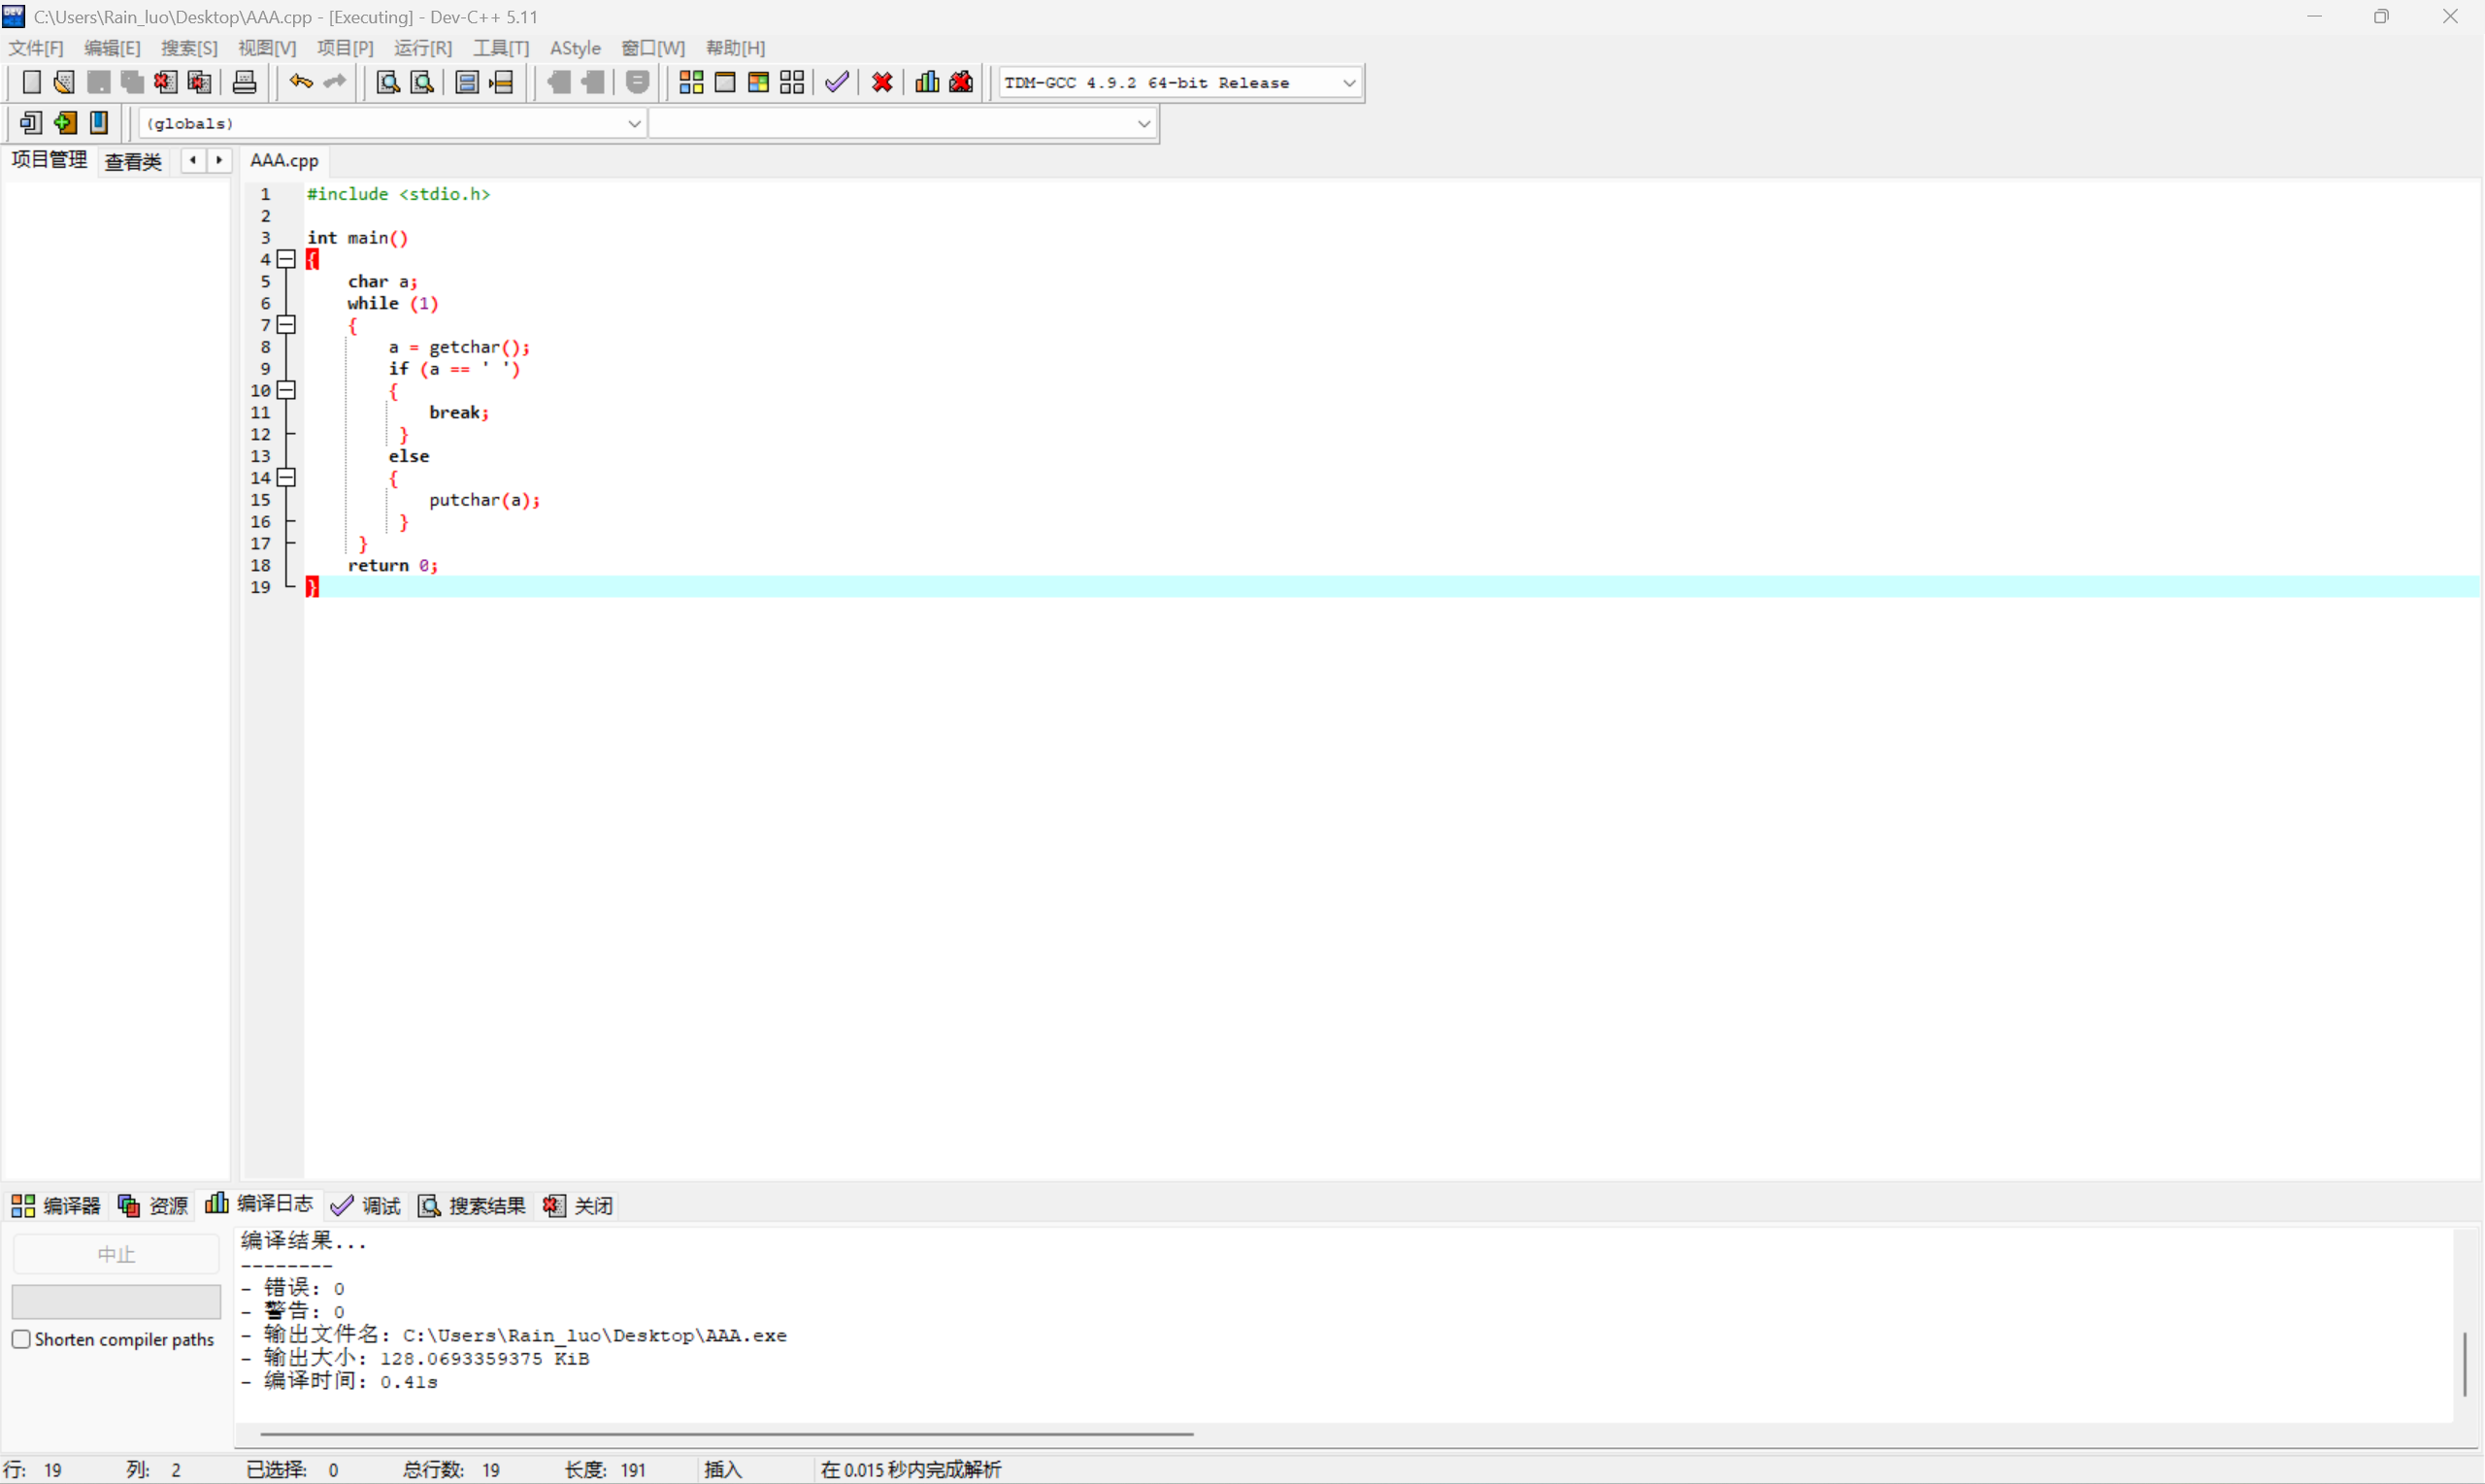Open the 运行[R] menu
The width and height of the screenshot is (2485, 1484).
(422, 48)
